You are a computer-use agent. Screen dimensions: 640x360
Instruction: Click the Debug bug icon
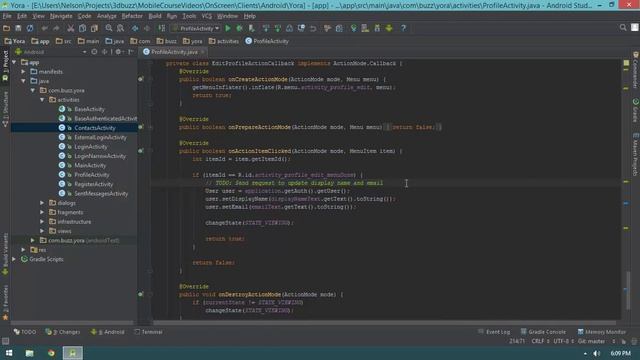[240, 28]
